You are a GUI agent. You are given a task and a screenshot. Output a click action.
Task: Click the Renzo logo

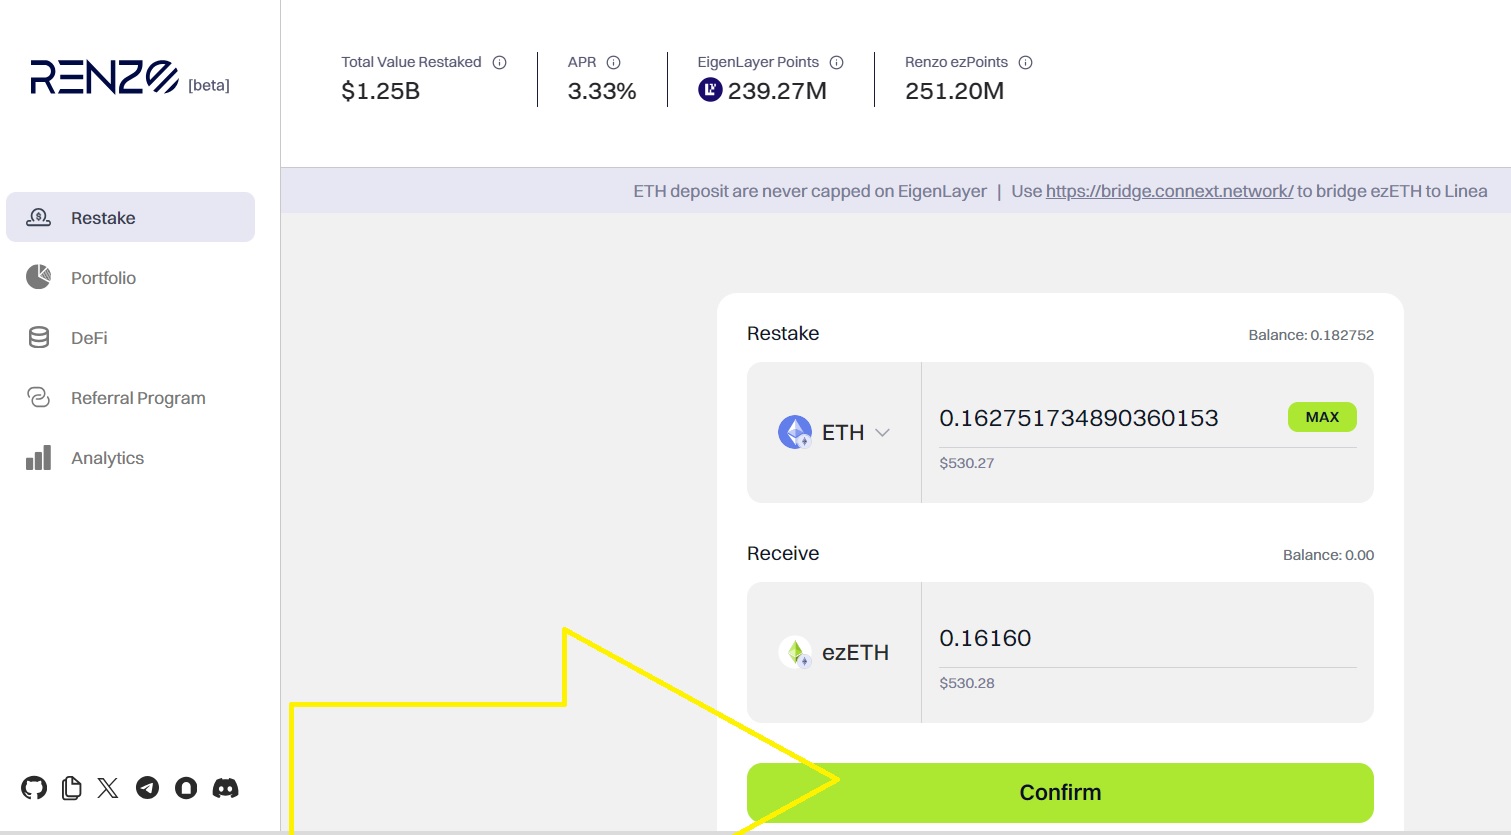tap(104, 77)
